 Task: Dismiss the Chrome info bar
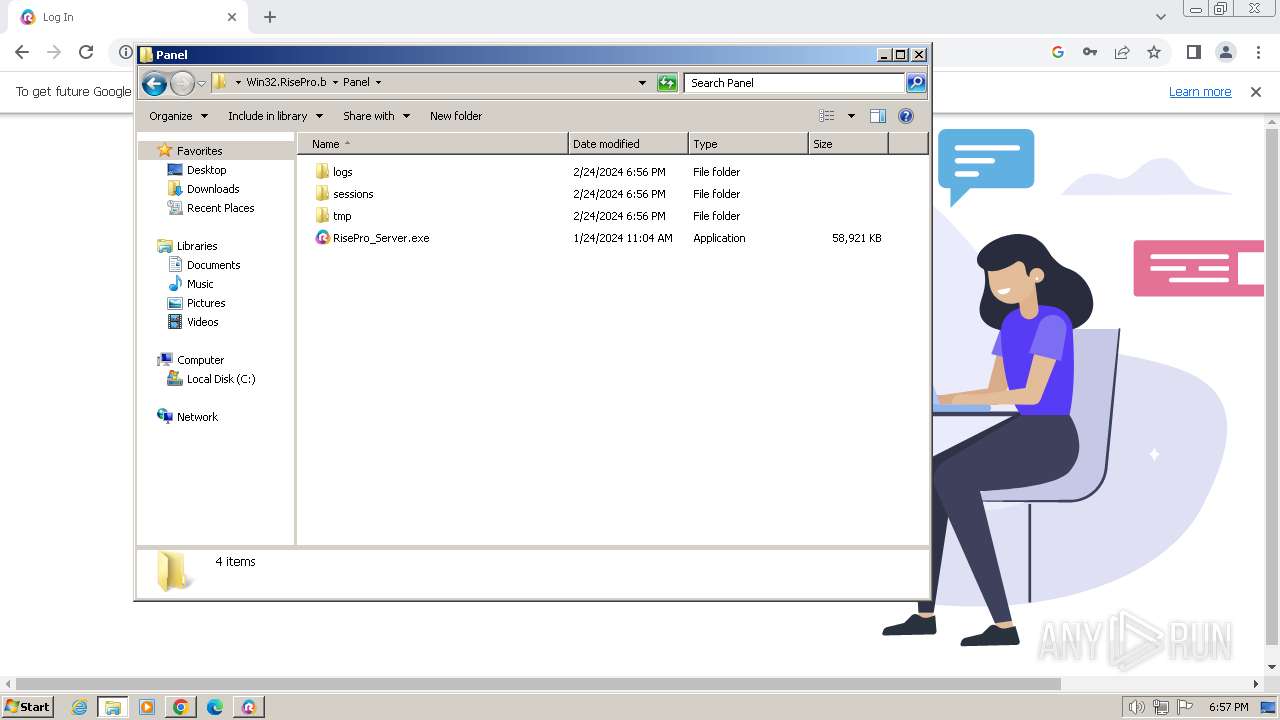point(1256,92)
